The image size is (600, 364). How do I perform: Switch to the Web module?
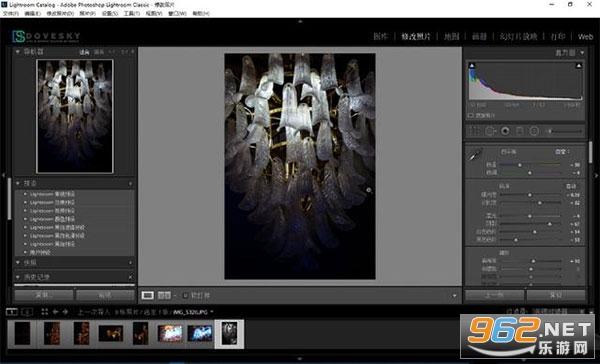tap(585, 37)
